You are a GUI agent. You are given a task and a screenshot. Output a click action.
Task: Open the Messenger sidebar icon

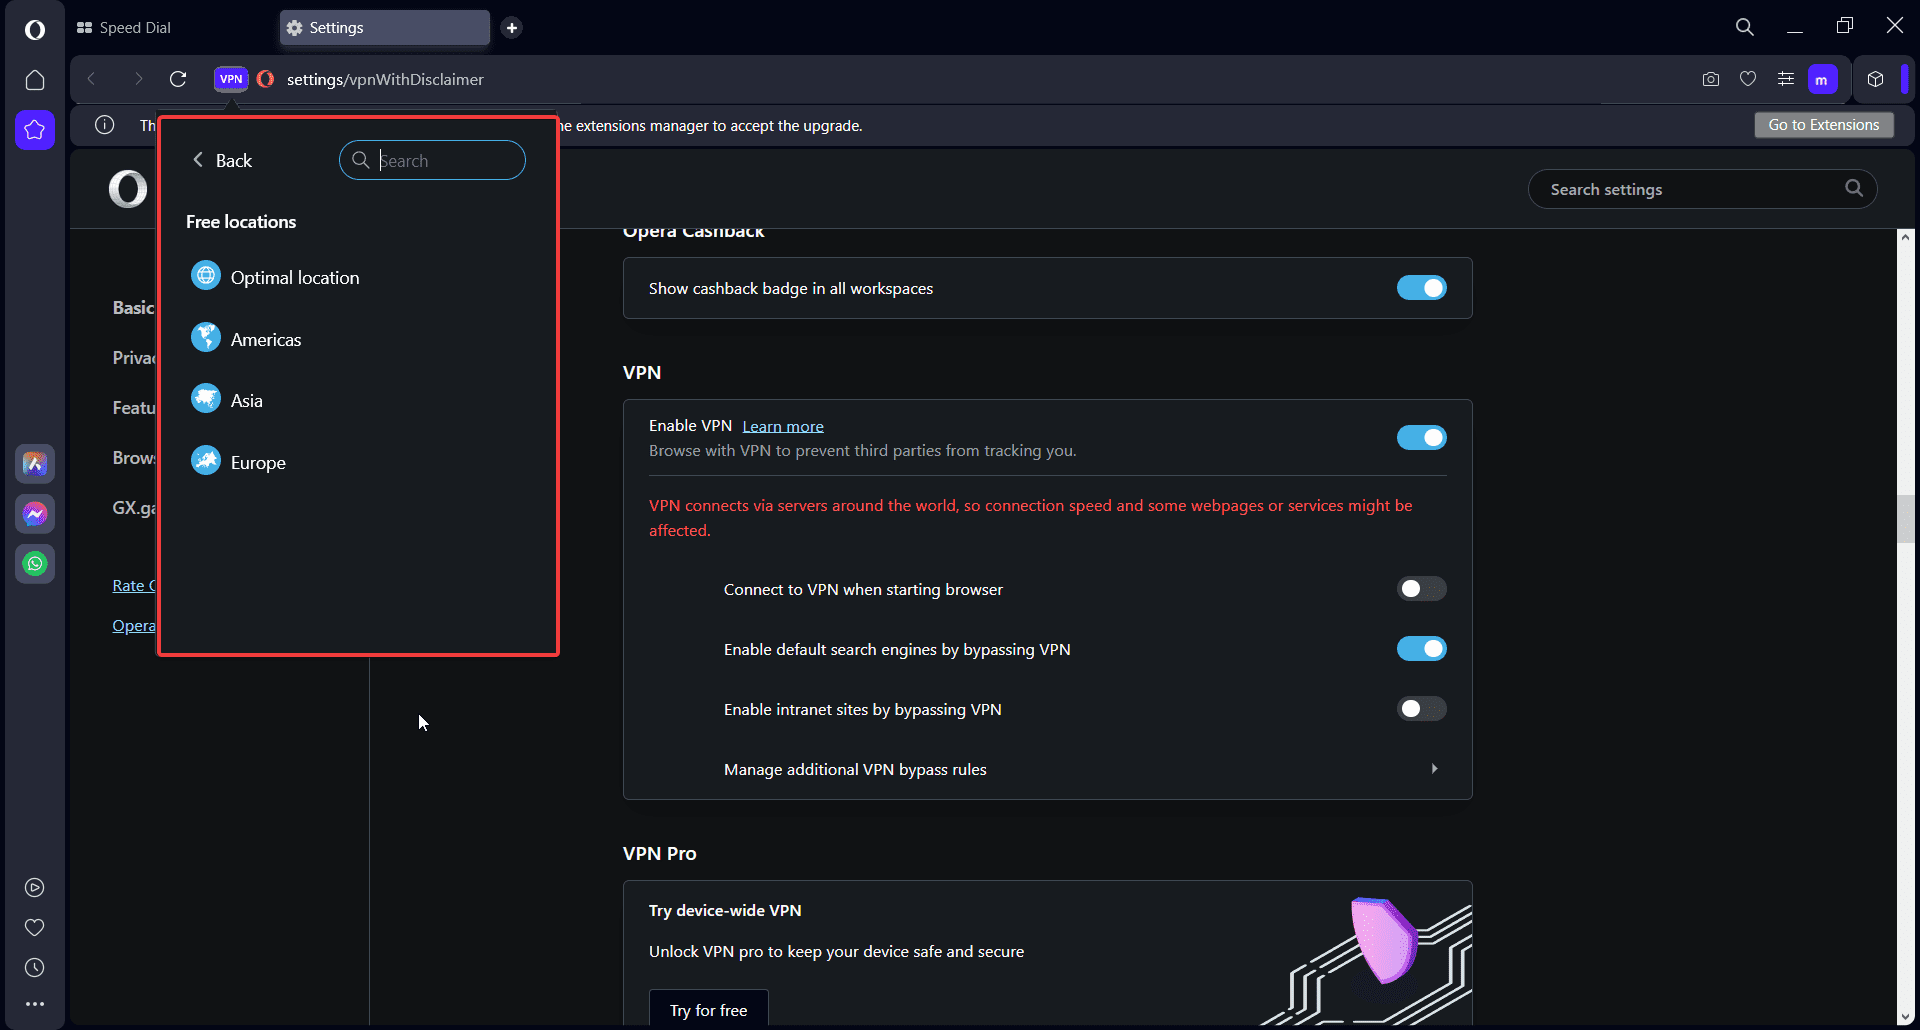click(35, 514)
